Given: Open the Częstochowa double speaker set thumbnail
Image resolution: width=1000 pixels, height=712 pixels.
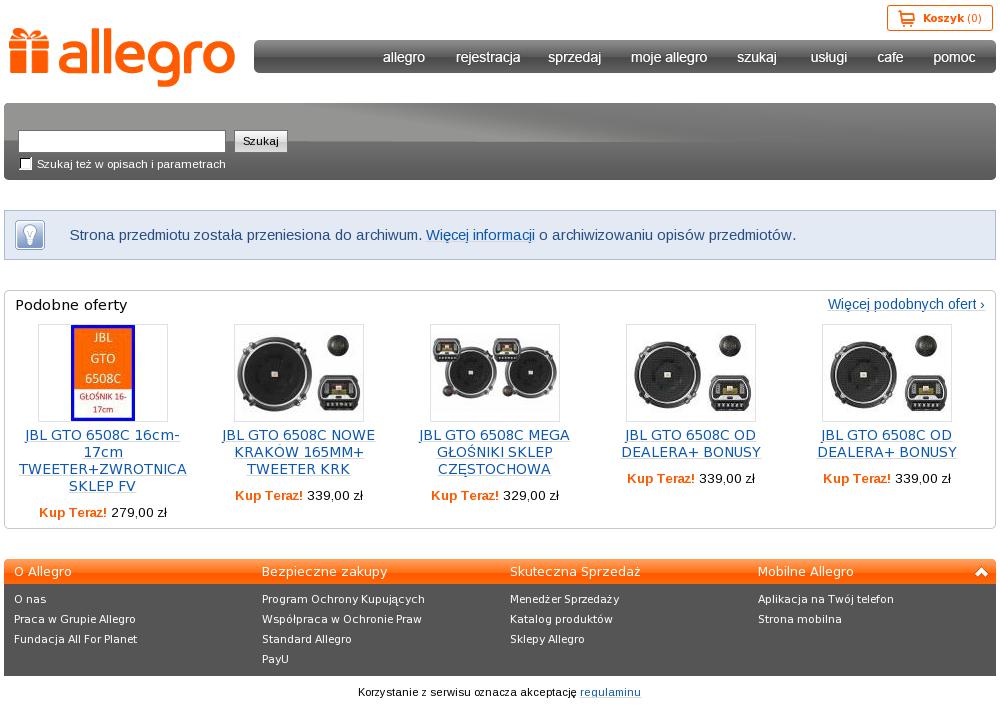Looking at the screenshot, I should click(x=495, y=373).
